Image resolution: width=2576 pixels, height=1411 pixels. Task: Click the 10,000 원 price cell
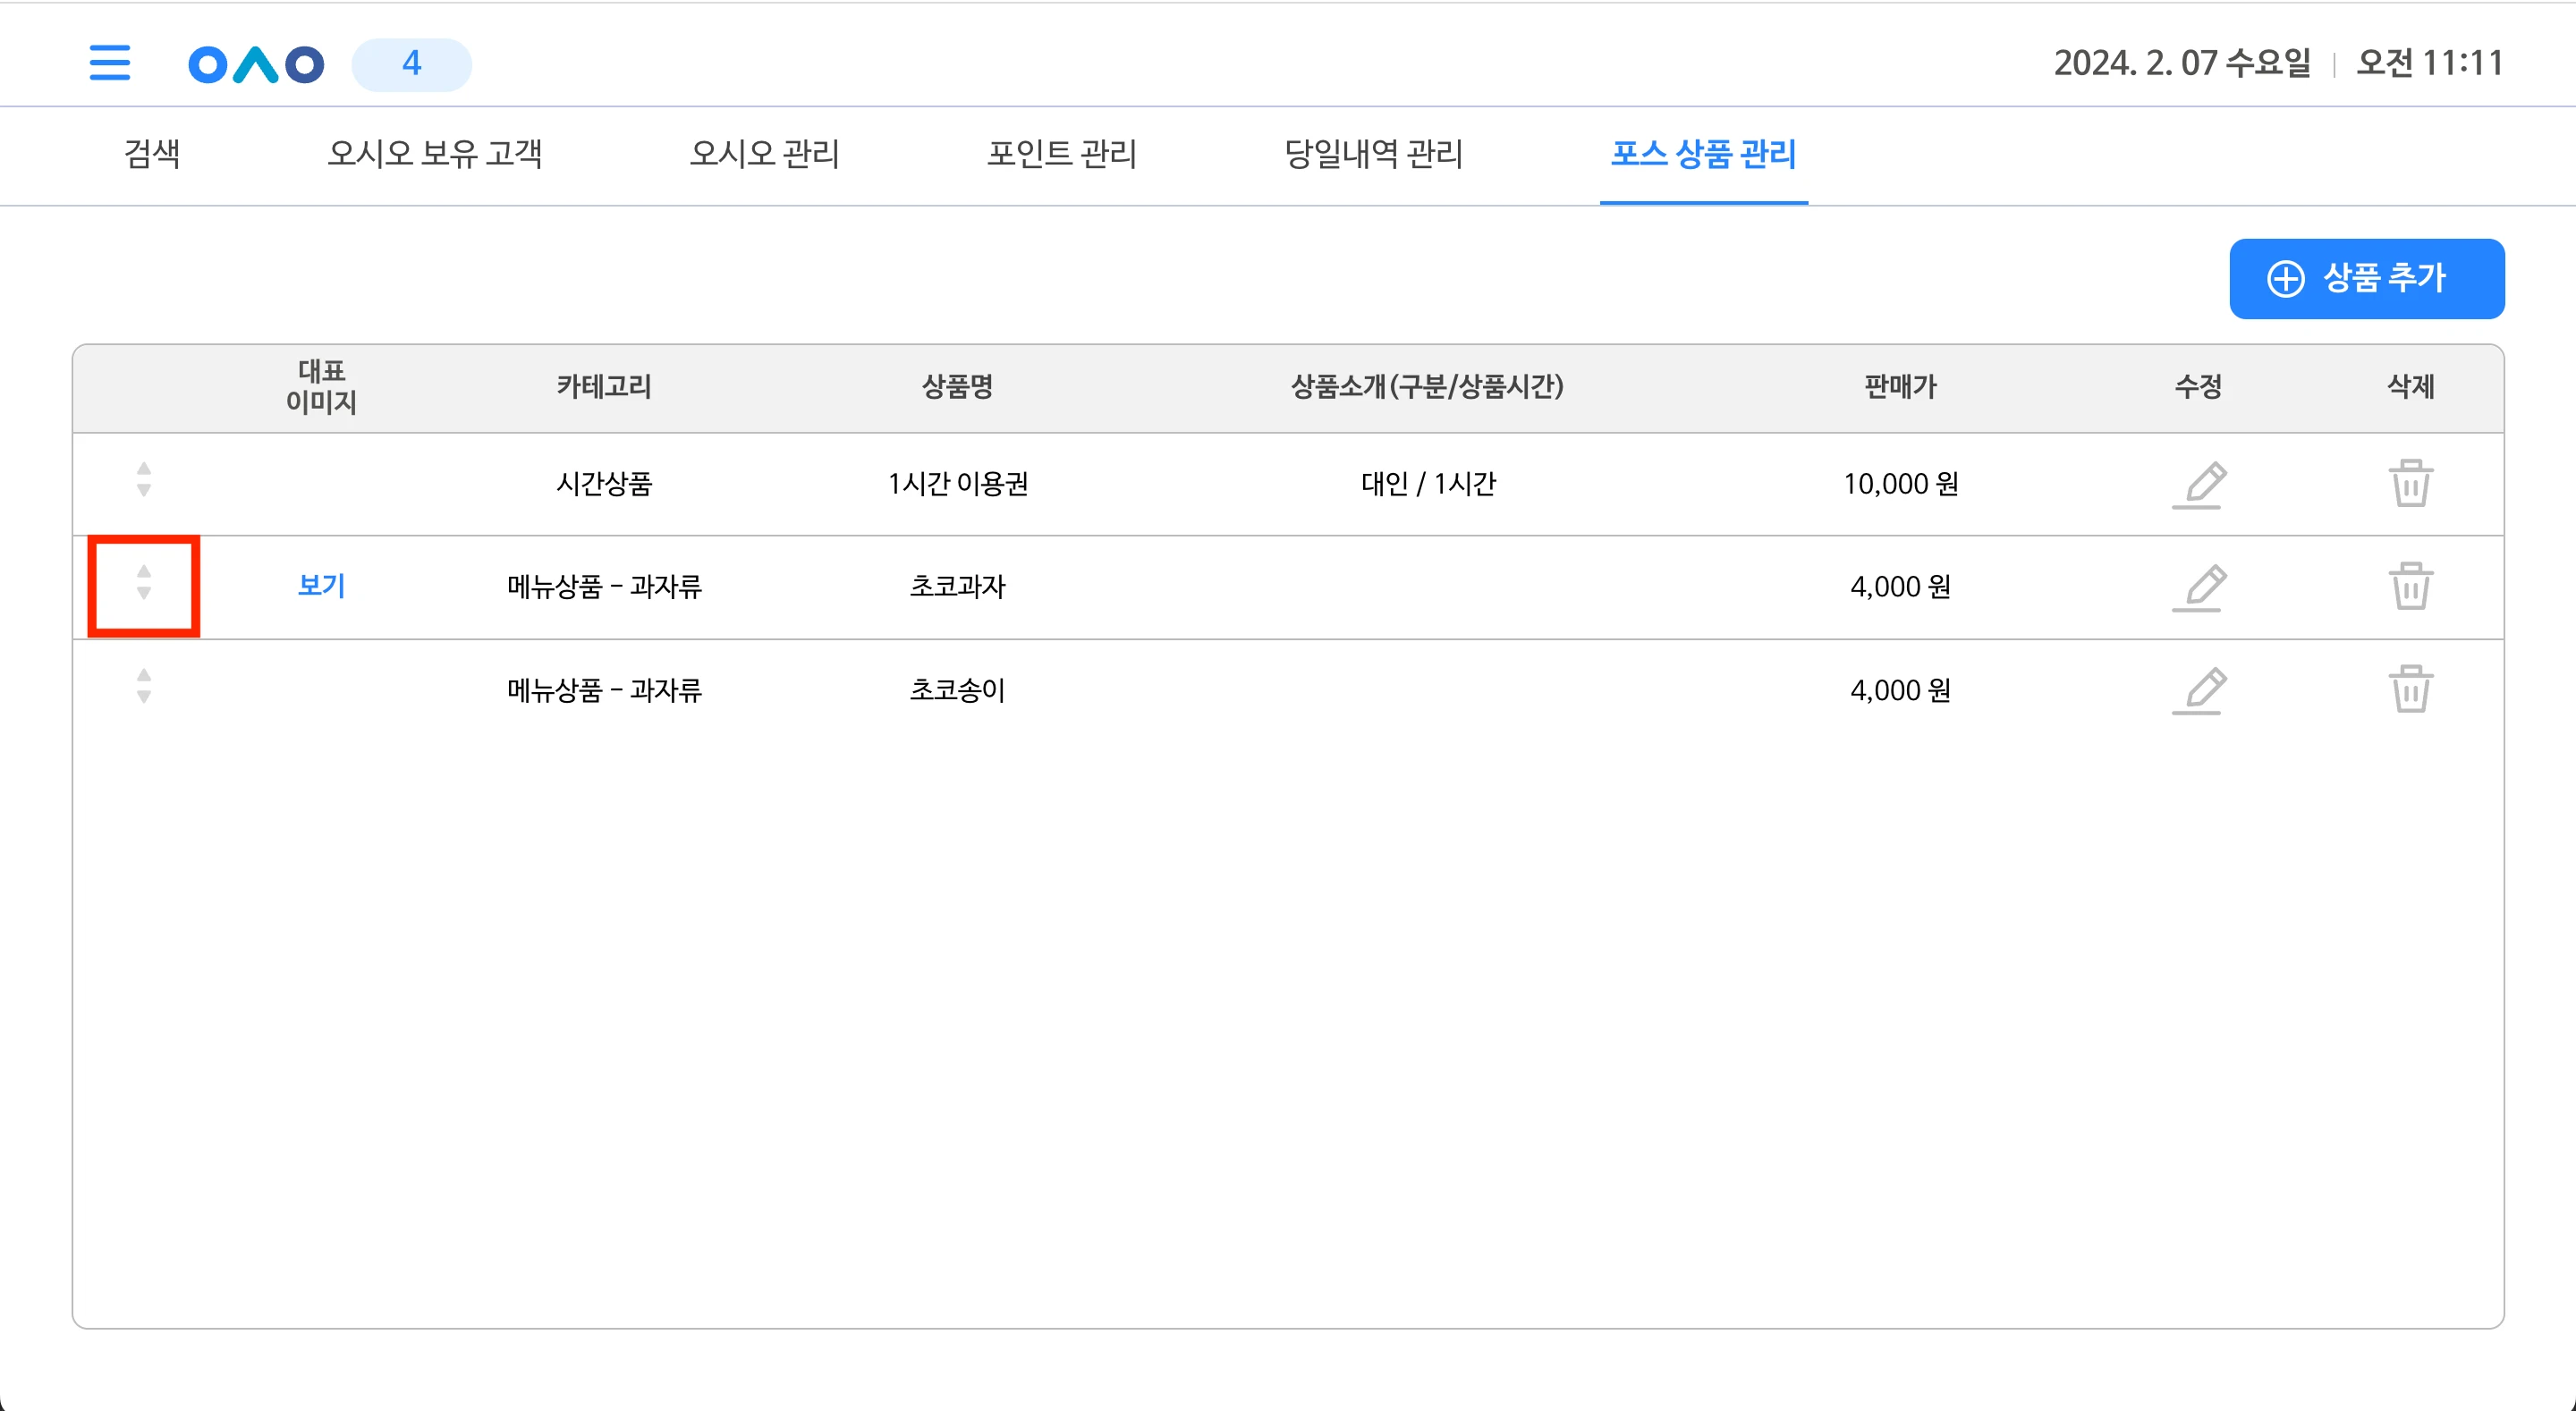(1901, 484)
